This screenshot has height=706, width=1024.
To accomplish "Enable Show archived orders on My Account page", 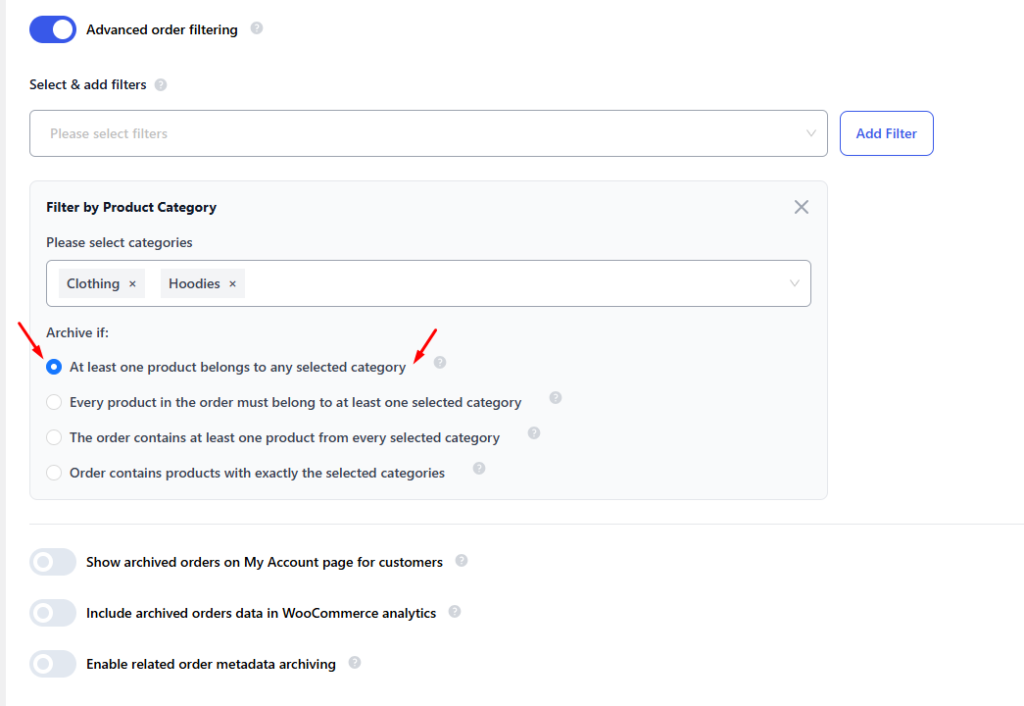I will [x=53, y=562].
